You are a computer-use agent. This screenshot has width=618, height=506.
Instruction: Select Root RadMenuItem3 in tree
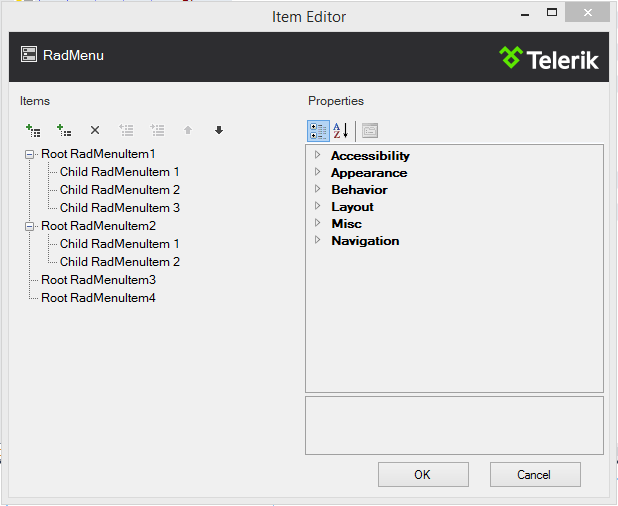(98, 280)
